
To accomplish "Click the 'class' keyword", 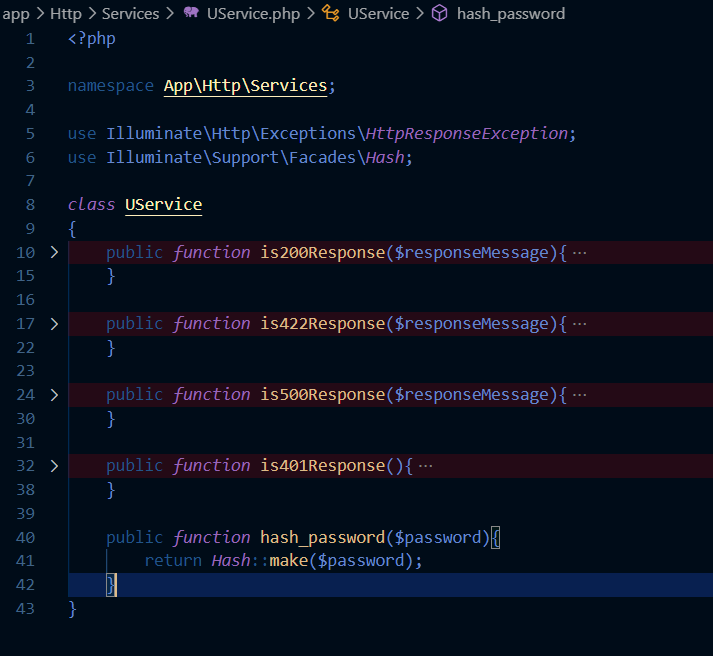I will [91, 205].
